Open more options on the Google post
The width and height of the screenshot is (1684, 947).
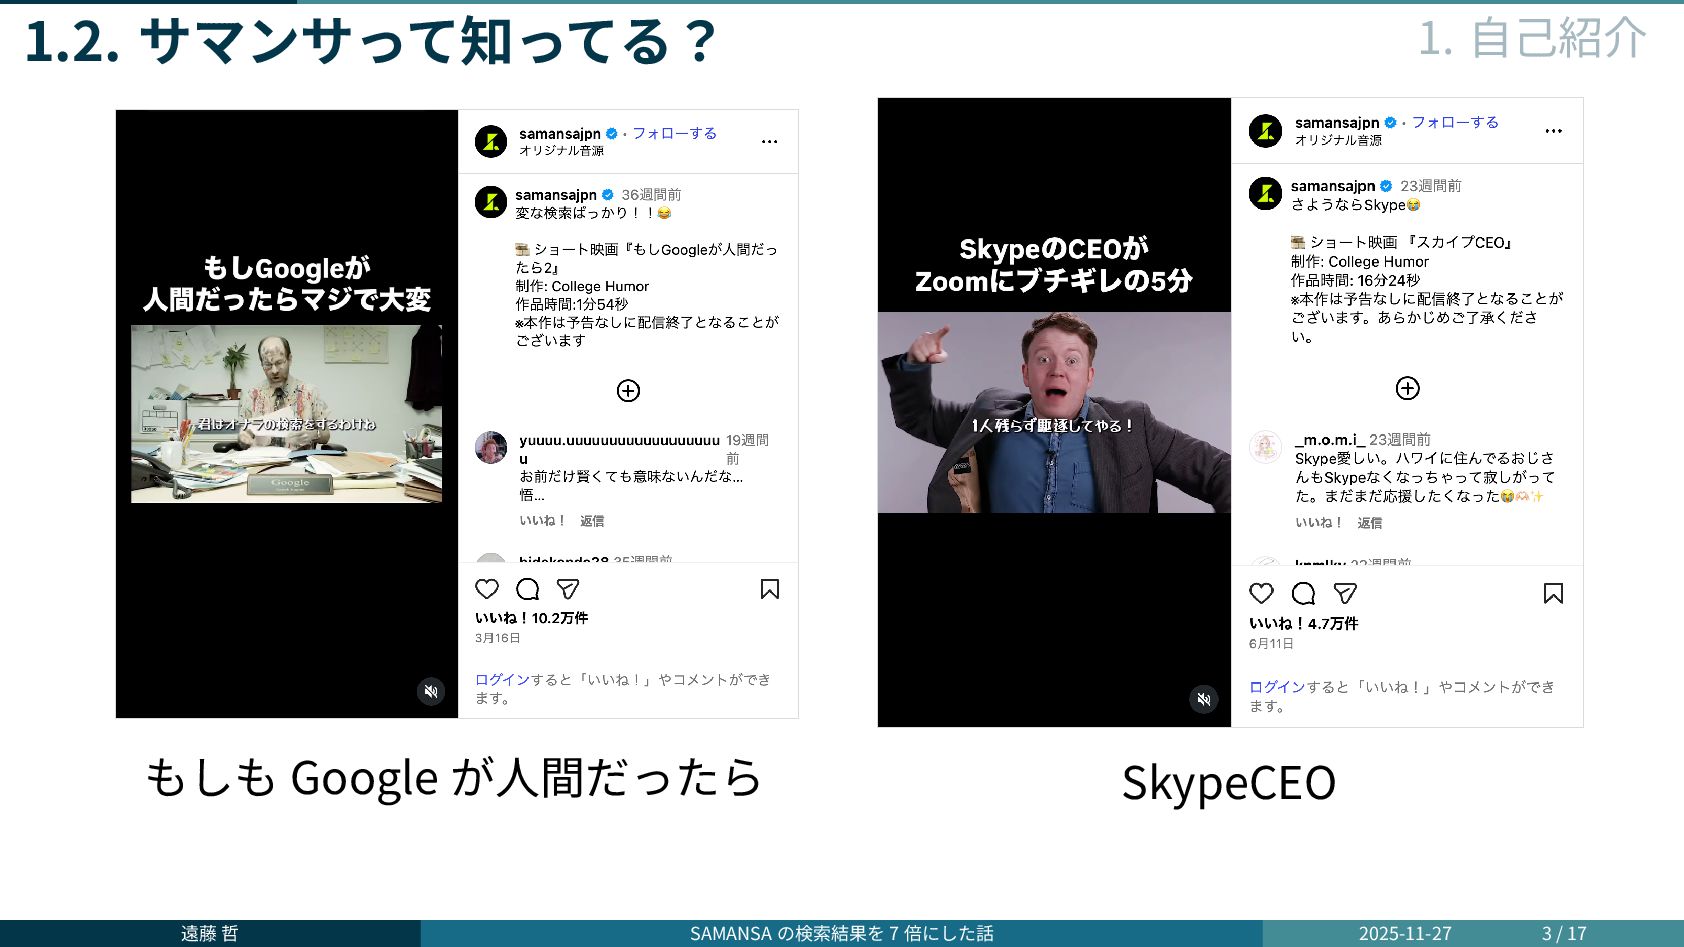(769, 142)
